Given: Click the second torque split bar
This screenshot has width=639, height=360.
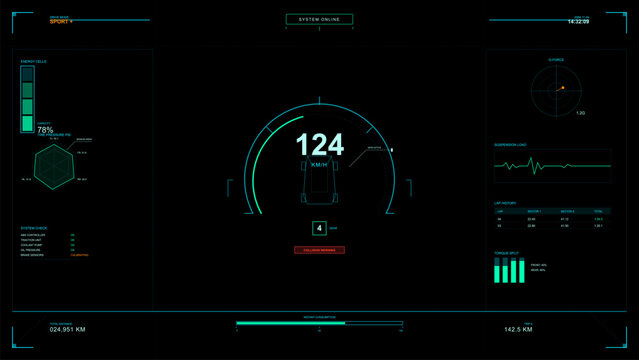Looking at the screenshot, I should point(505,270).
